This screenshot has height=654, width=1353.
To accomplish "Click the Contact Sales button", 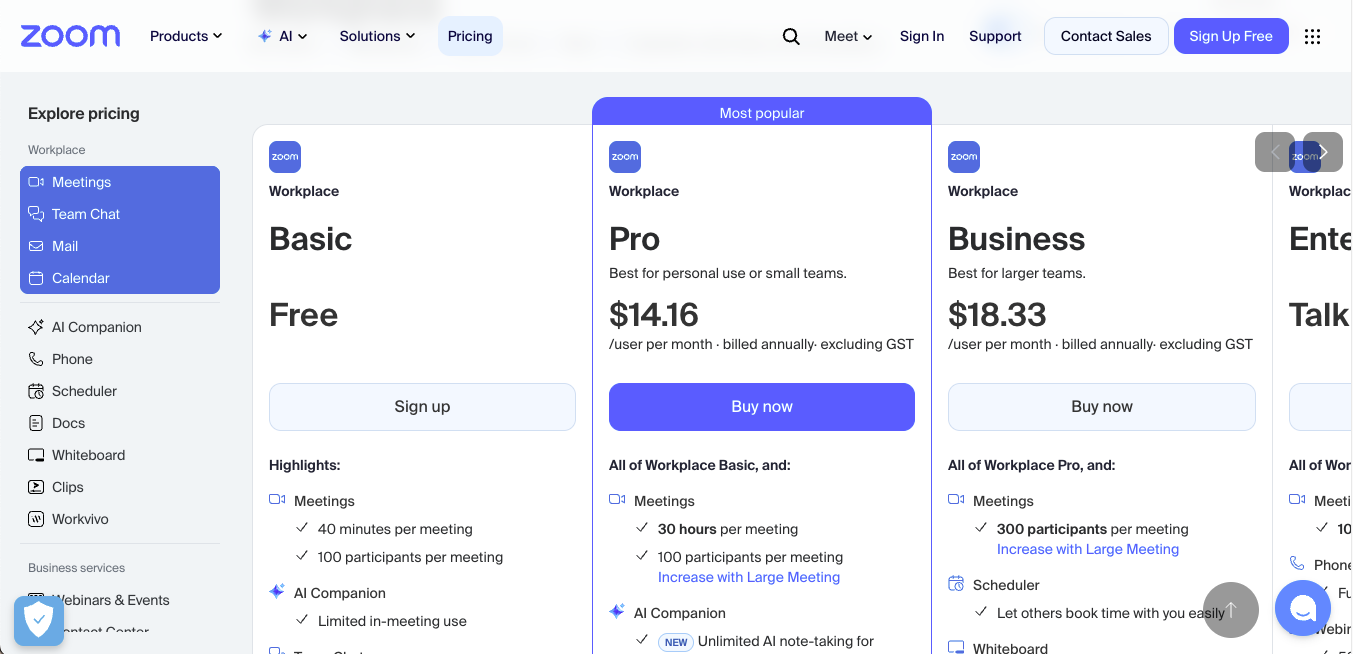I will tap(1106, 36).
